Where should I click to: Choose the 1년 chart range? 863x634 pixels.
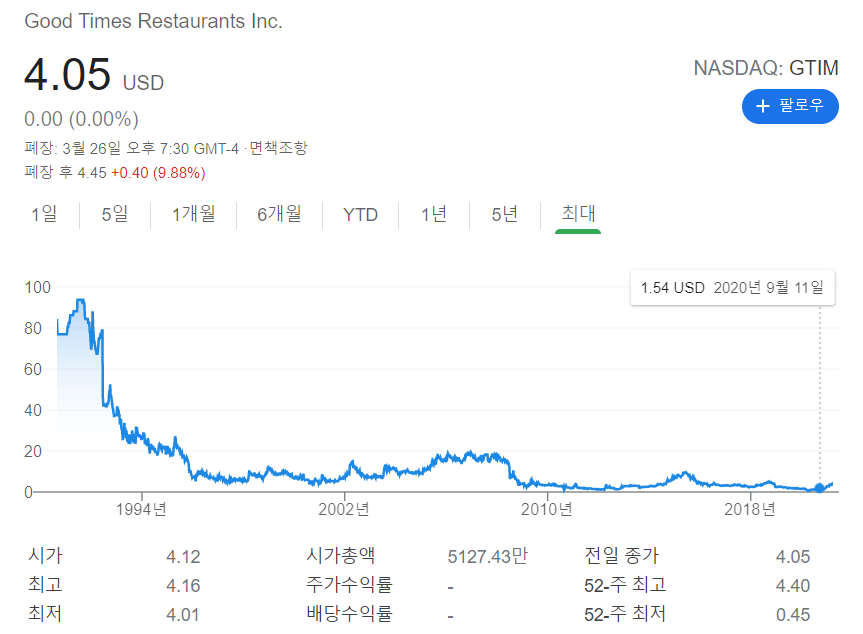coord(434,214)
